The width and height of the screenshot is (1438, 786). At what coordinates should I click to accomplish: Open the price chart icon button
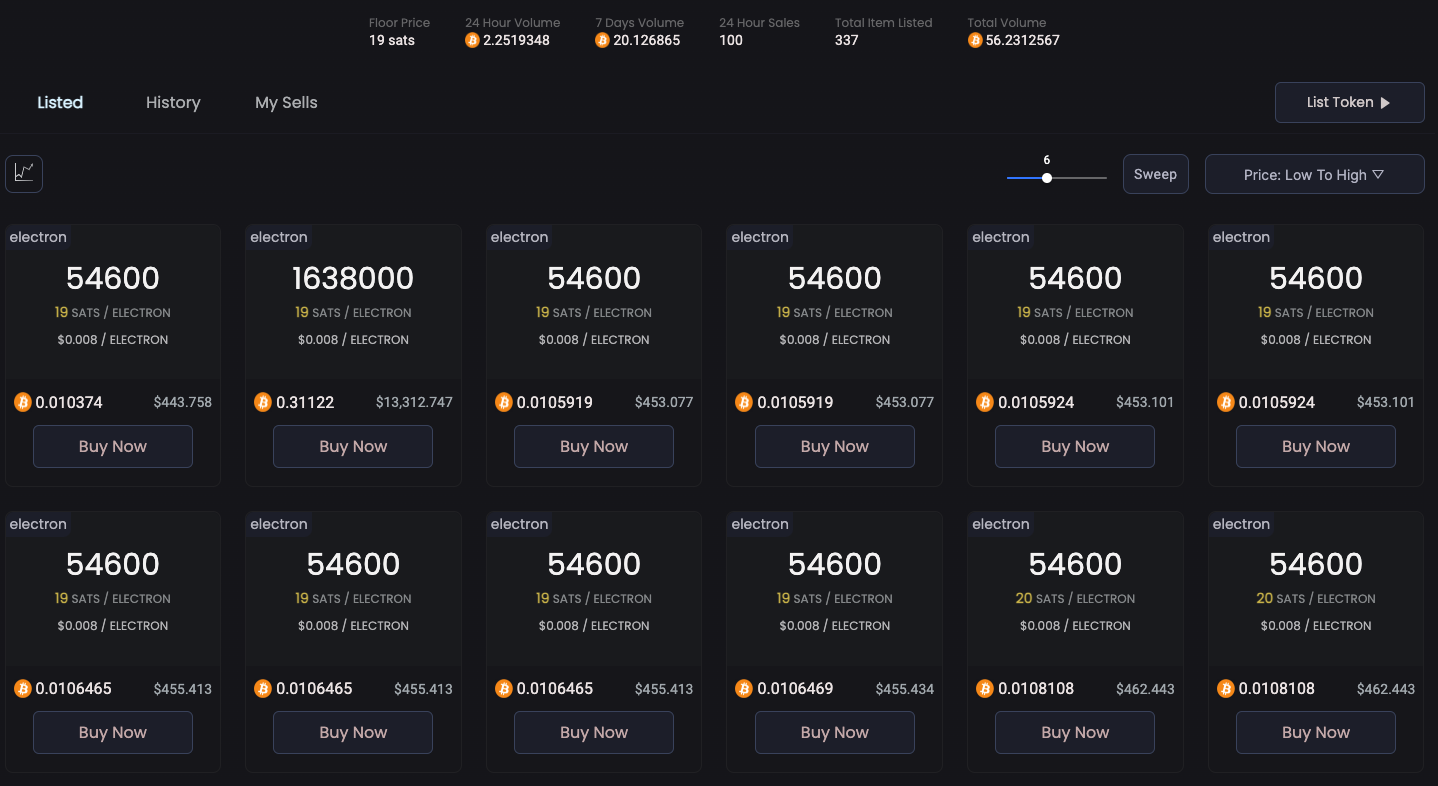24,173
